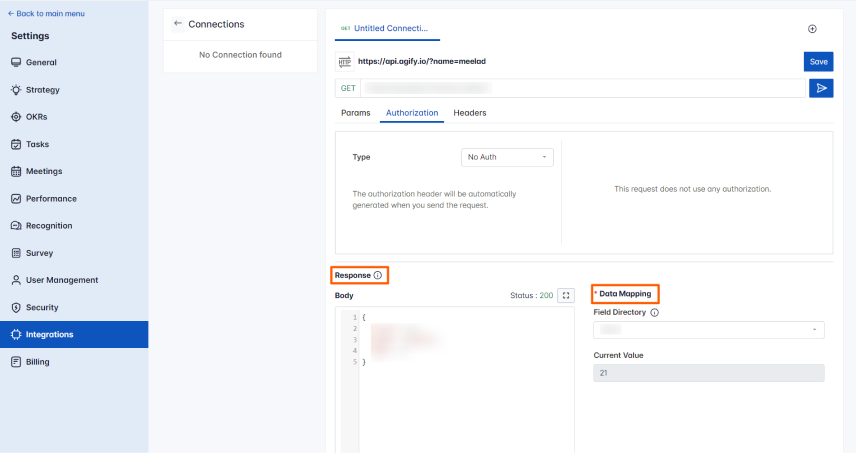This screenshot has height=453, width=856.
Task: Add a new connection tab with plus icon
Action: [812, 29]
